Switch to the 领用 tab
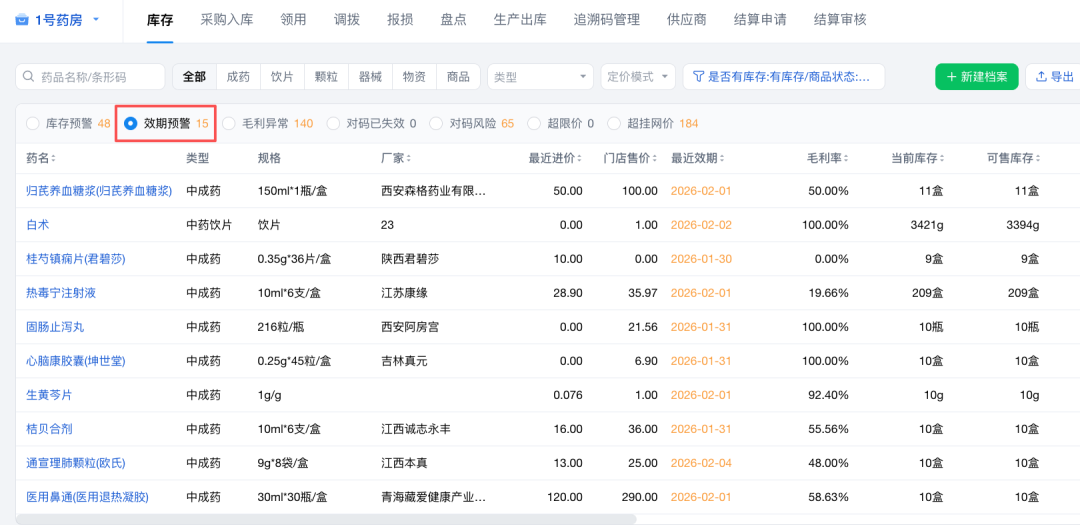1080x525 pixels. click(x=293, y=20)
